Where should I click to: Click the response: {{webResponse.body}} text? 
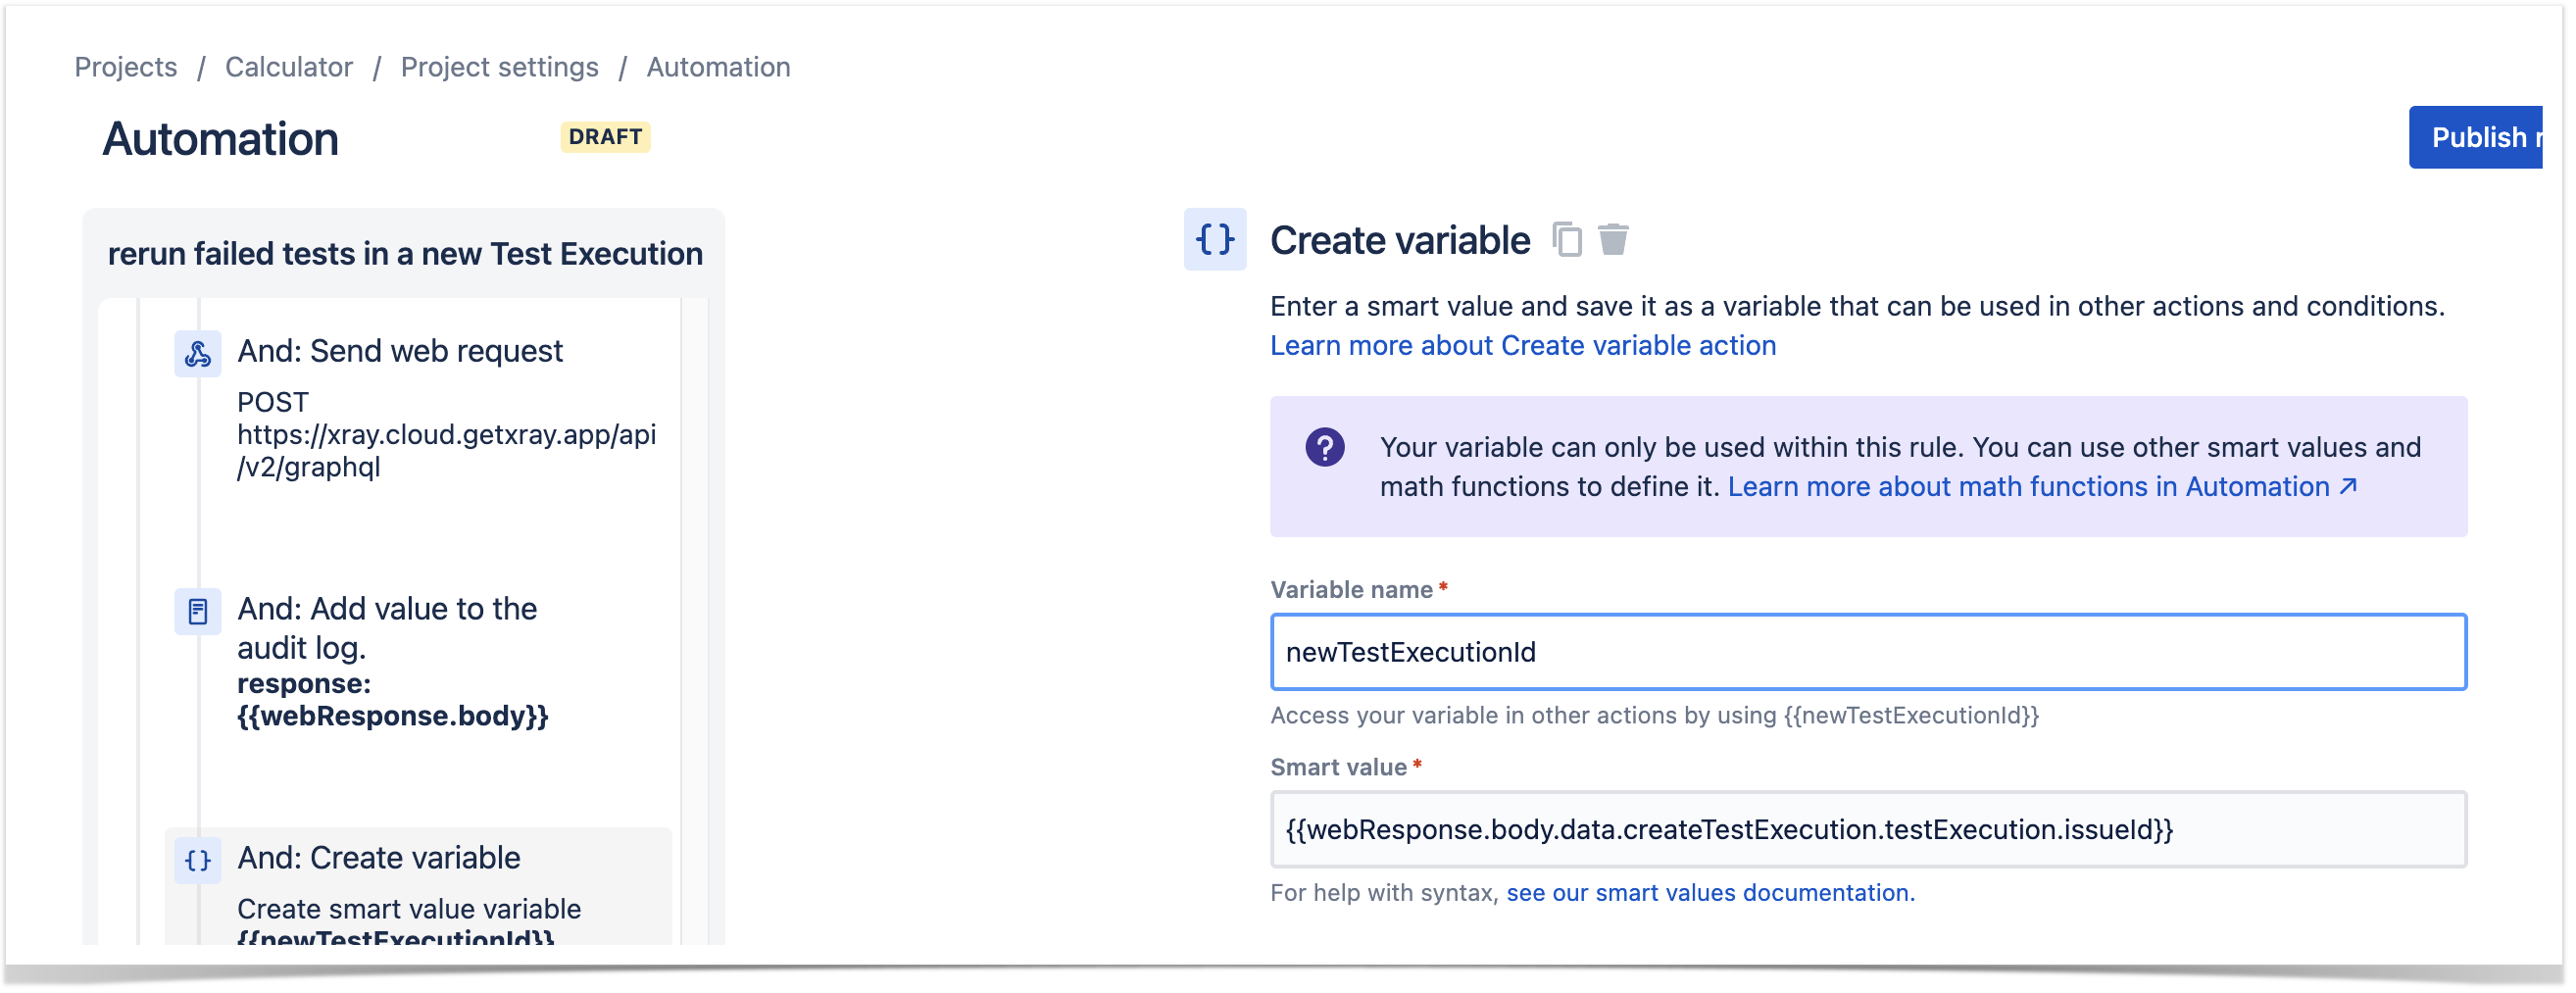point(393,701)
